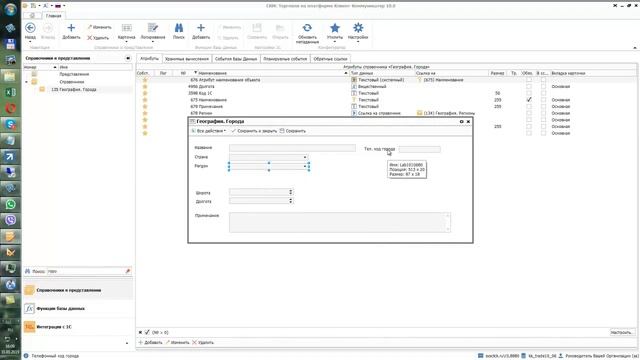Click the settings icon in the География. Города dialog title bar
The width and height of the screenshot is (640, 360).
(x=462, y=122)
